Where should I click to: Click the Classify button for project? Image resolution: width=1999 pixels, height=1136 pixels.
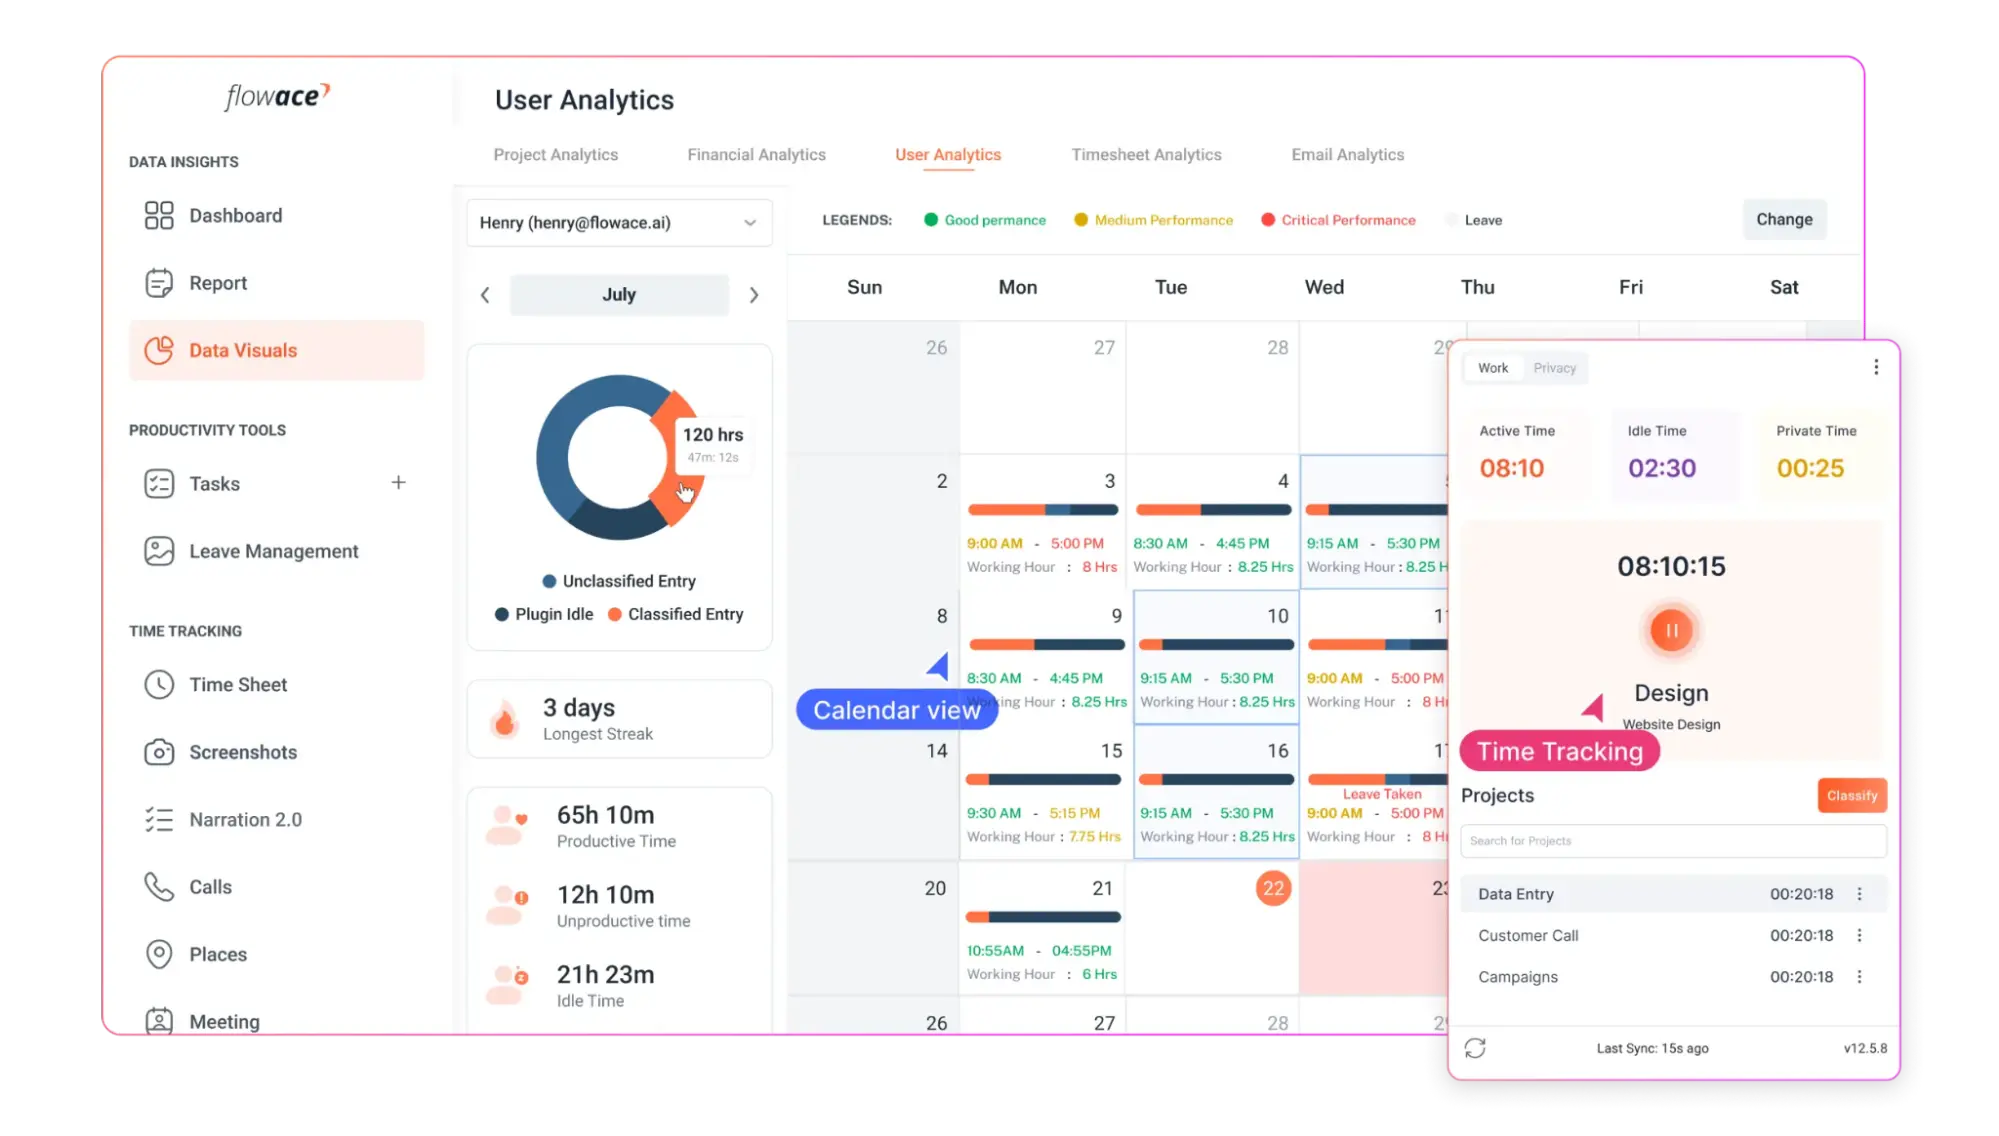click(1852, 795)
